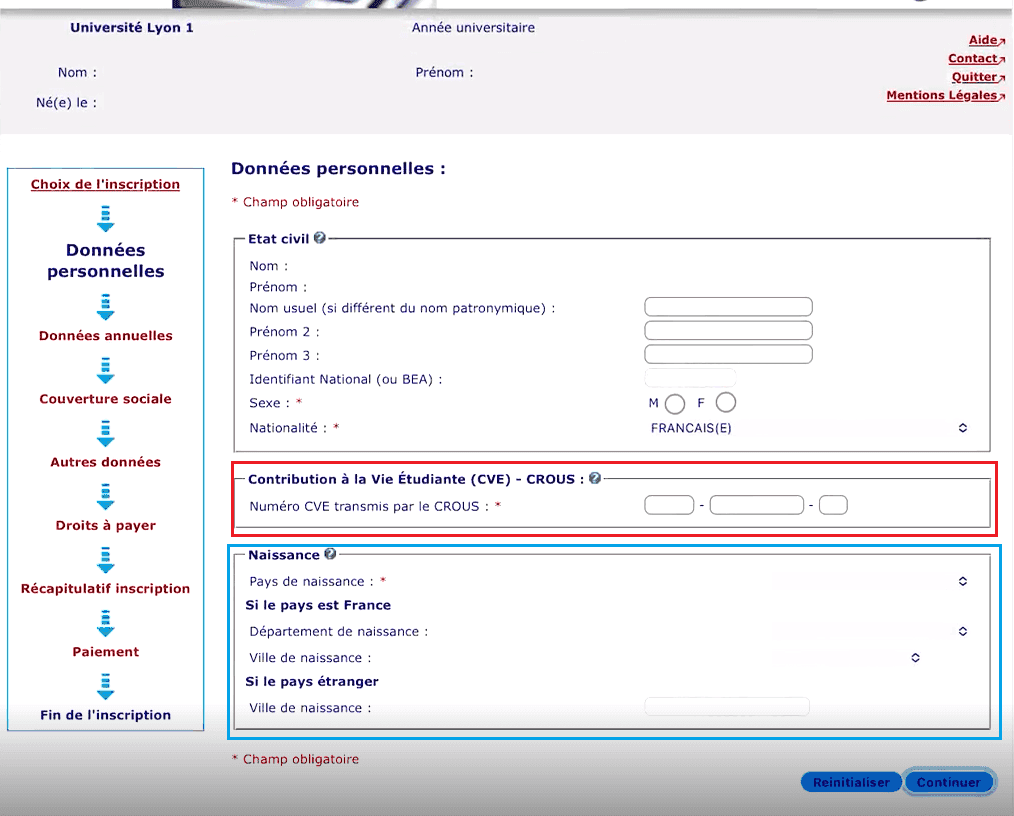This screenshot has width=1014, height=816.
Task: Open the Récapitulatif inscription step
Action: click(105, 588)
